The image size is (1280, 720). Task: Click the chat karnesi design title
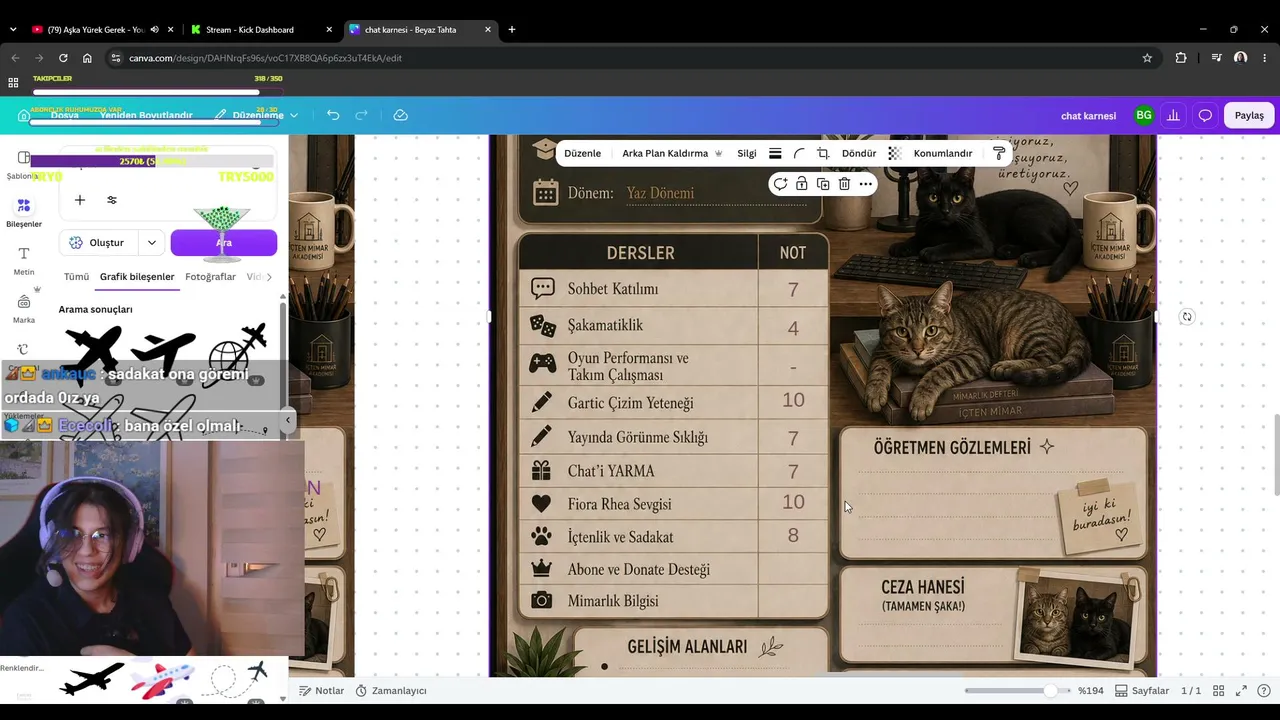coord(1088,116)
